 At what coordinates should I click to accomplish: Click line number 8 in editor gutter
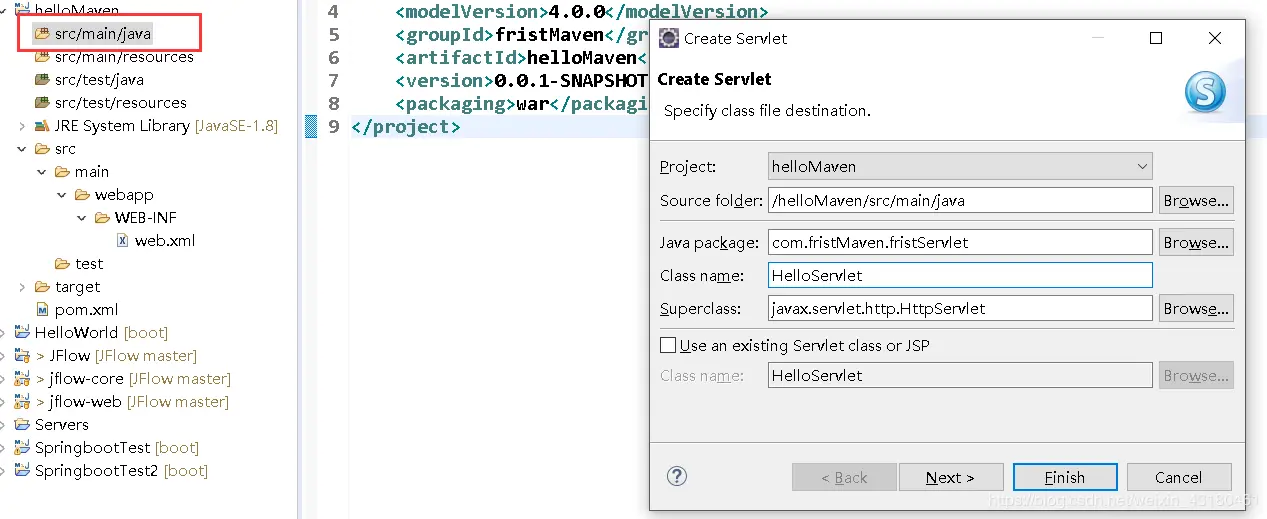[333, 104]
